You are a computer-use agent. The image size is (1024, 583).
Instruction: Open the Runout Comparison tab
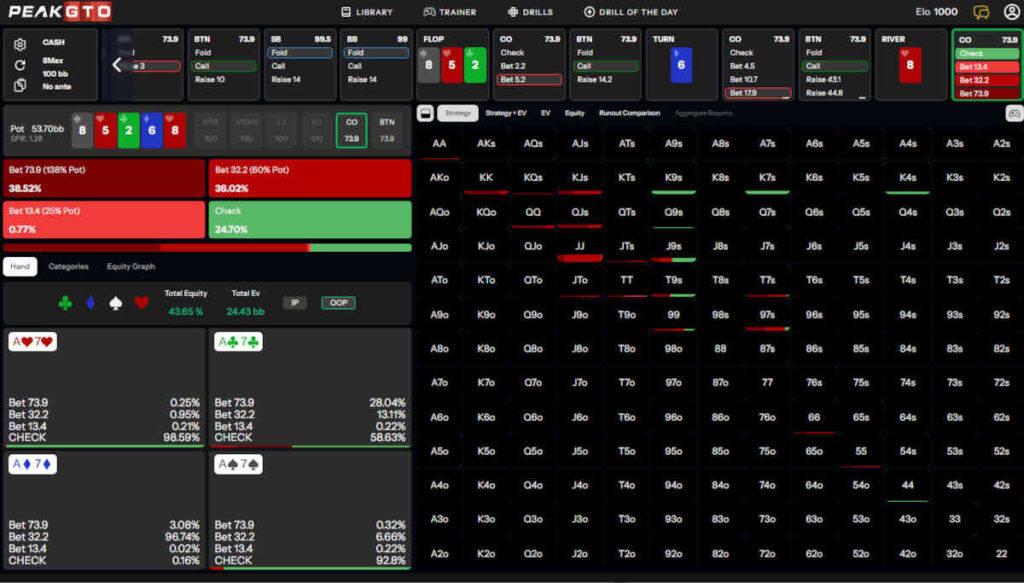[630, 113]
